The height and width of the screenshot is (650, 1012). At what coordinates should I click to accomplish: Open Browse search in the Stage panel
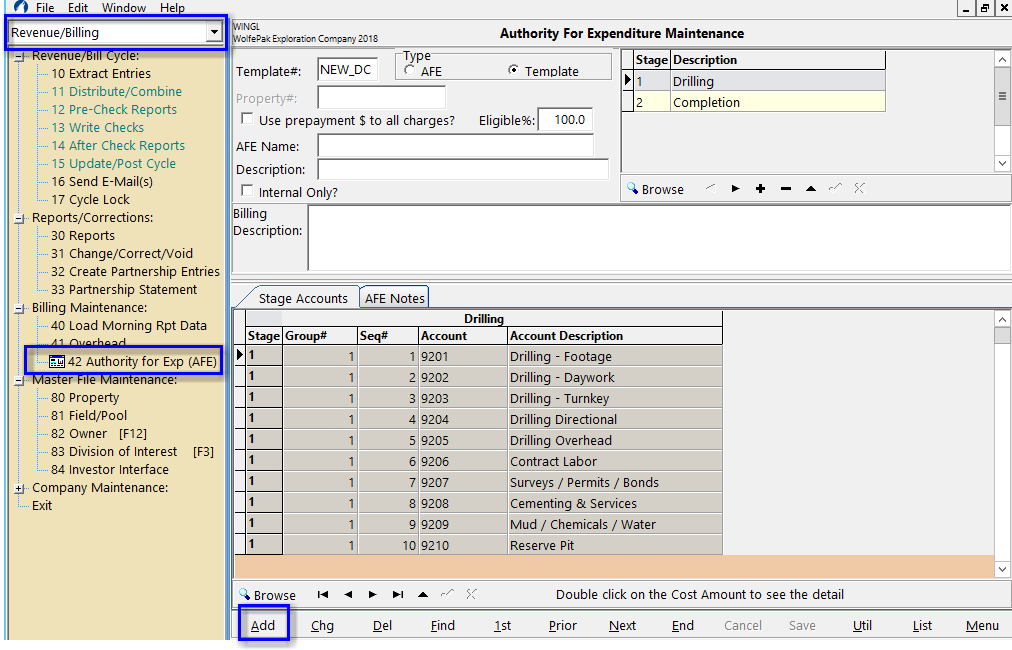point(655,188)
